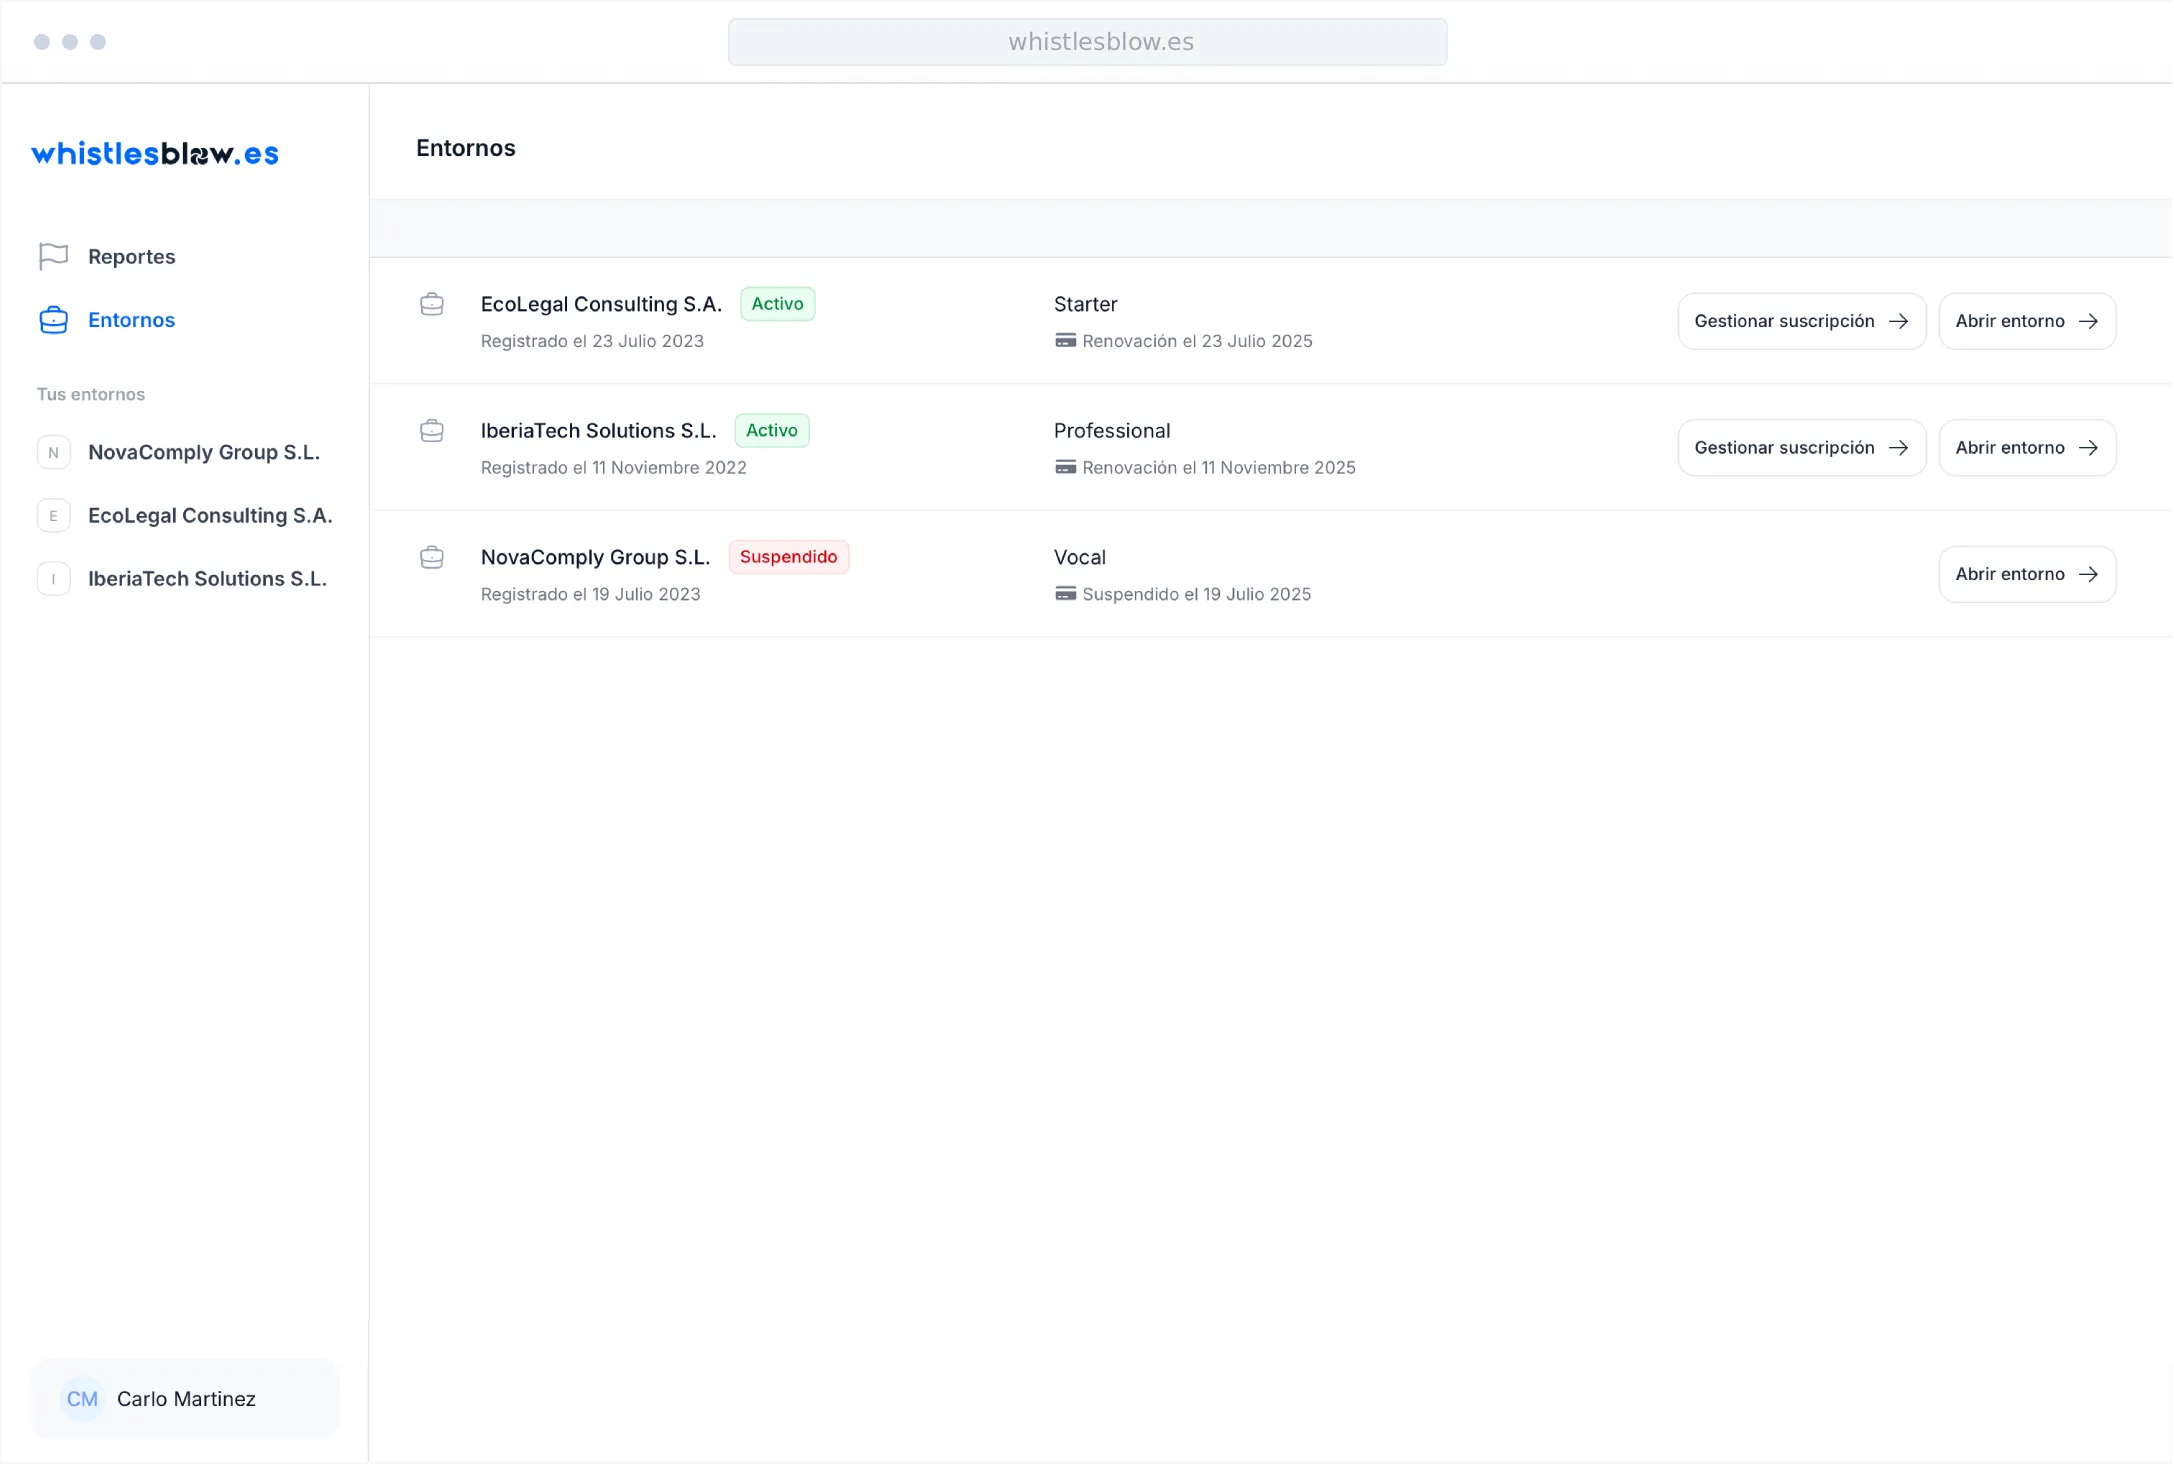The height and width of the screenshot is (1464, 2174).
Task: Click Gestionar suscripción for IberiaTech Solutions
Action: pyautogui.click(x=1801, y=448)
